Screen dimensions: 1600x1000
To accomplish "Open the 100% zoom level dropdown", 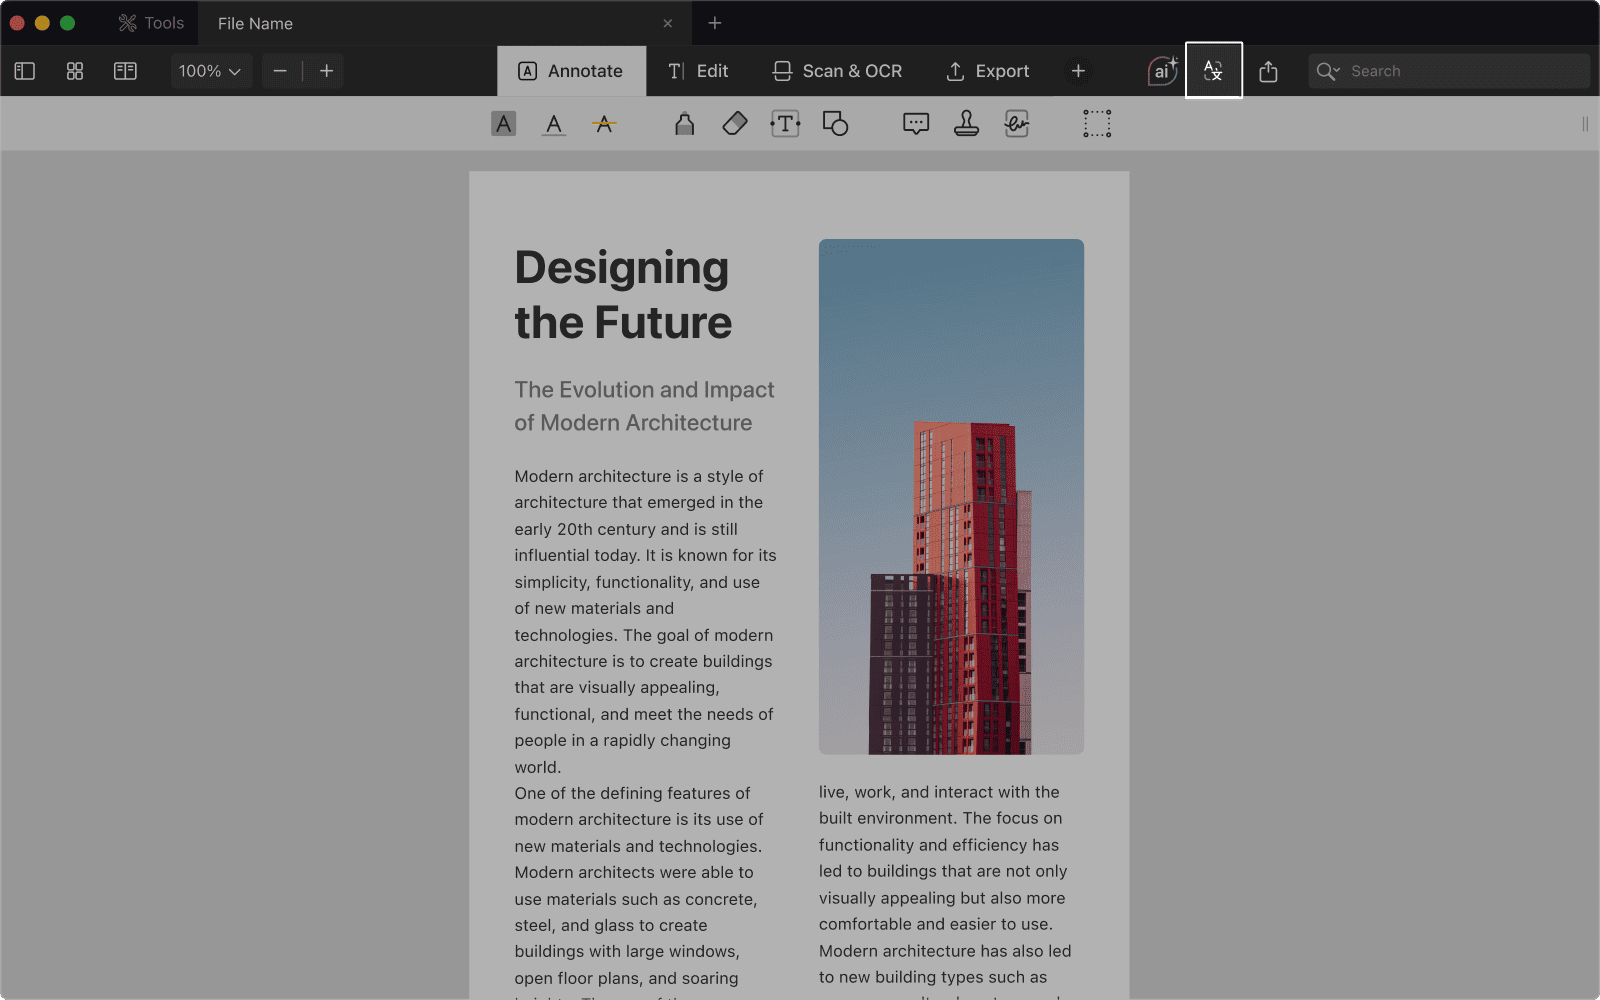I will [210, 71].
